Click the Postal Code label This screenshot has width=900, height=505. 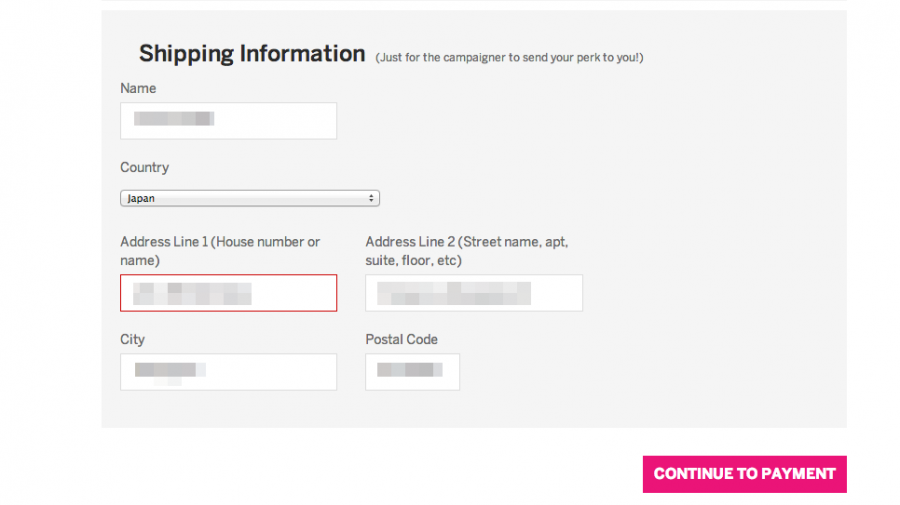tap(402, 339)
